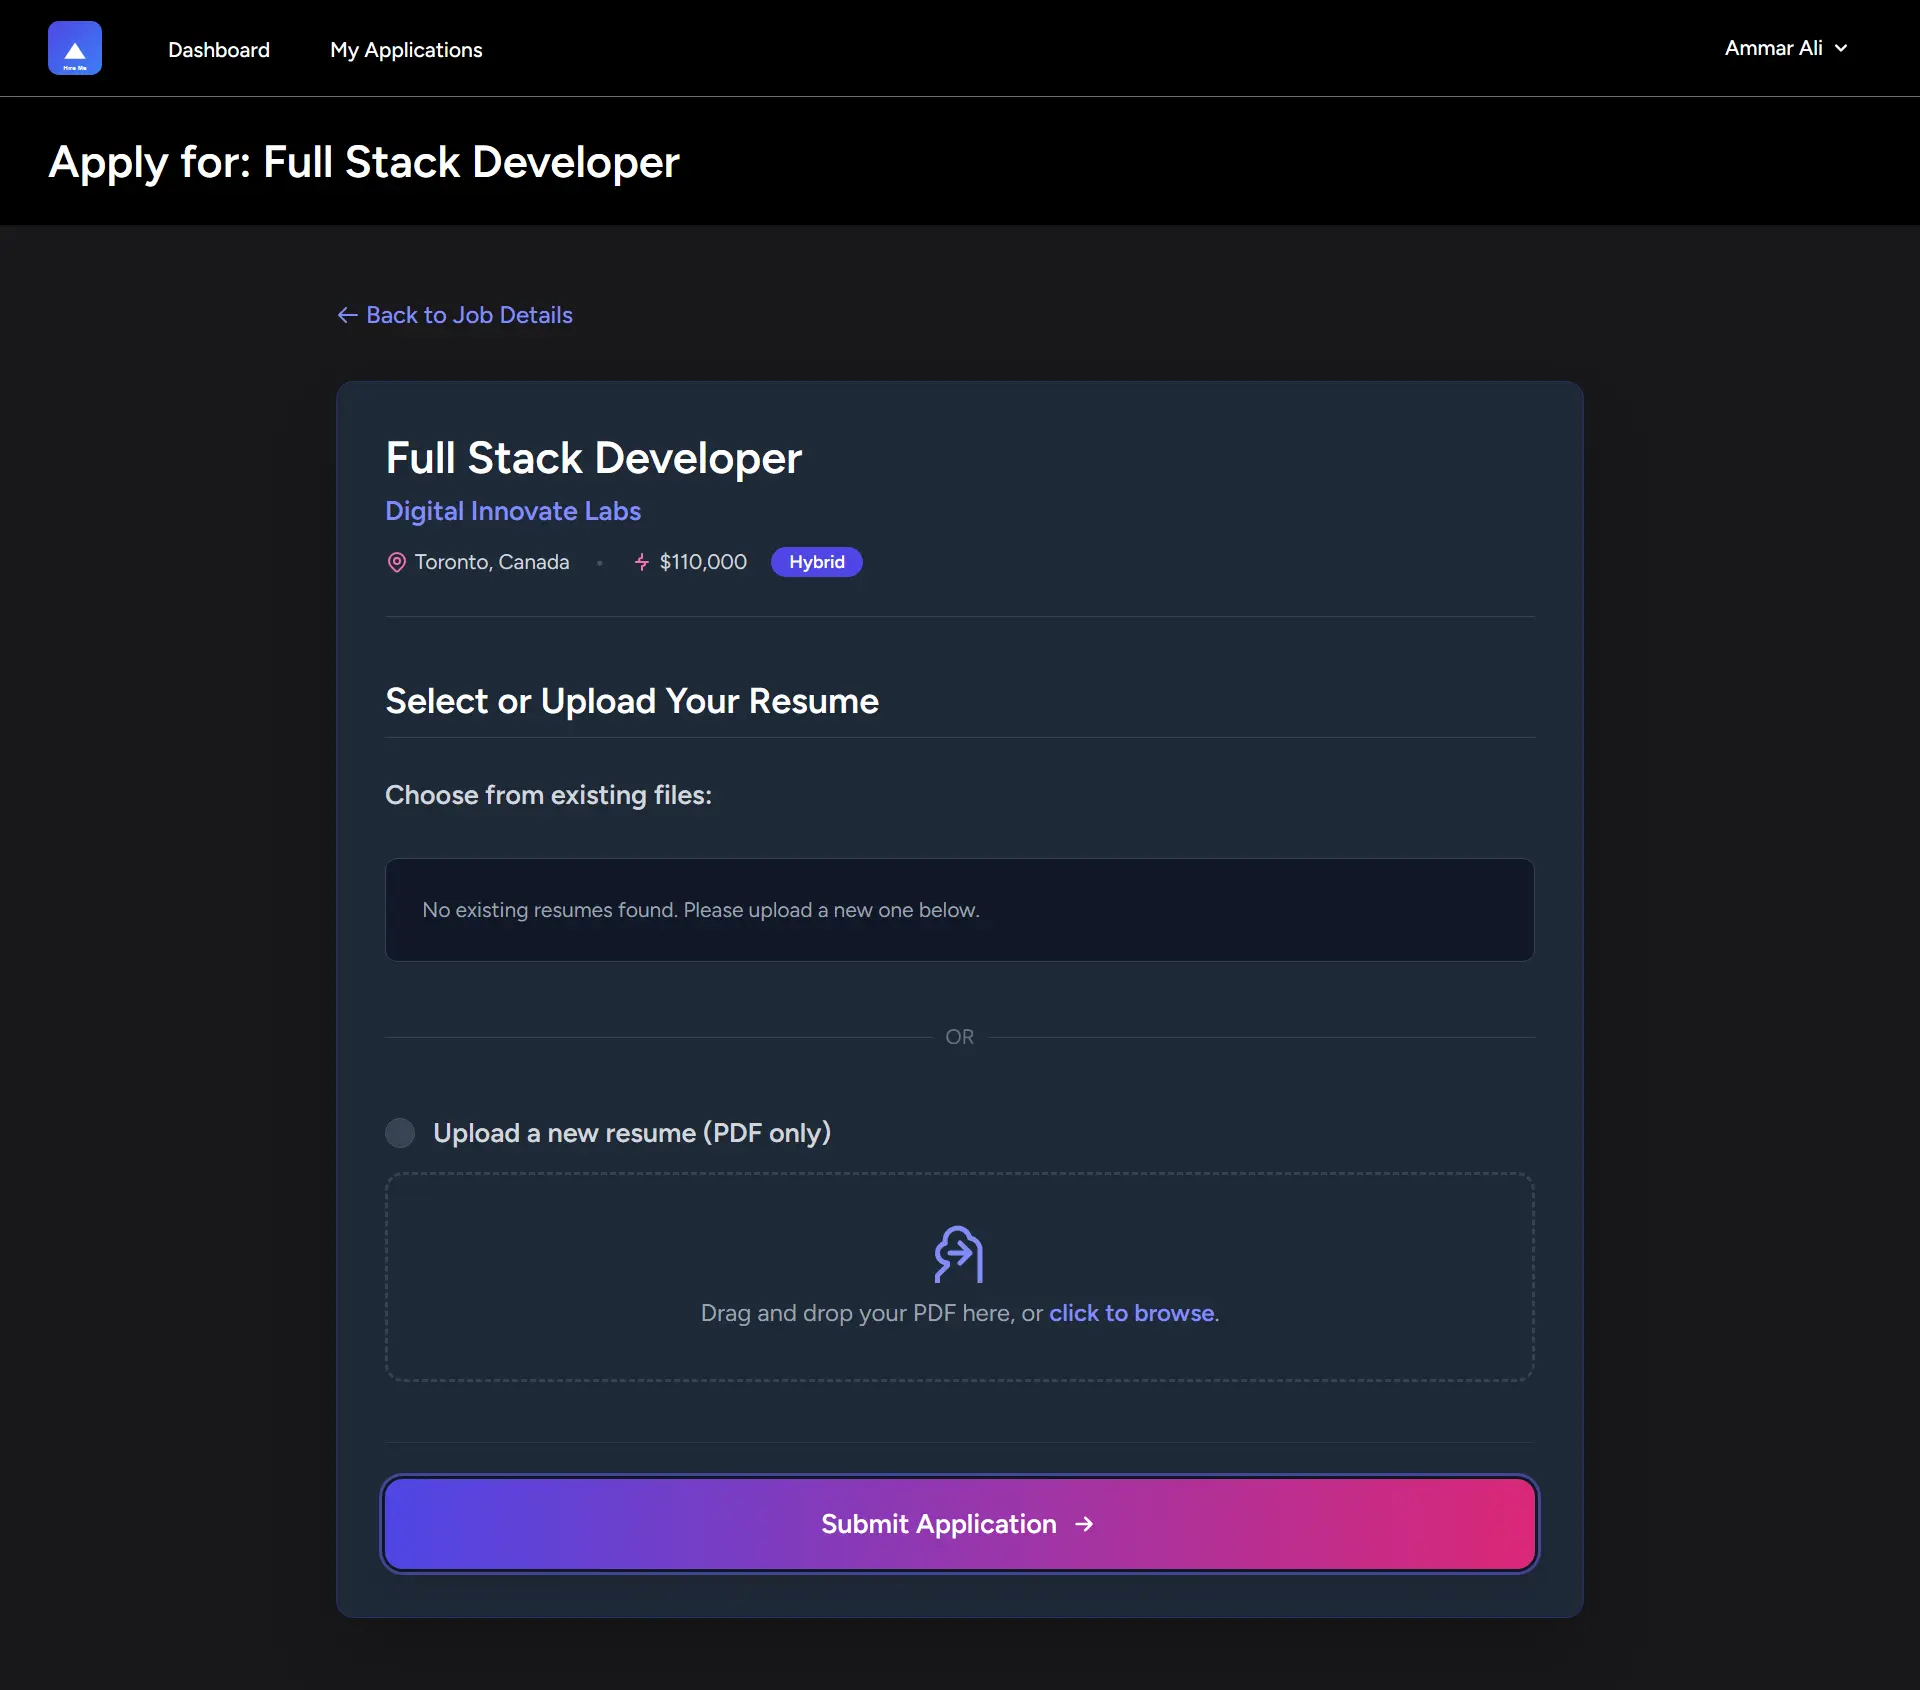1920x1690 pixels.
Task: Click the Toronto, Canada location text
Action: (x=492, y=562)
